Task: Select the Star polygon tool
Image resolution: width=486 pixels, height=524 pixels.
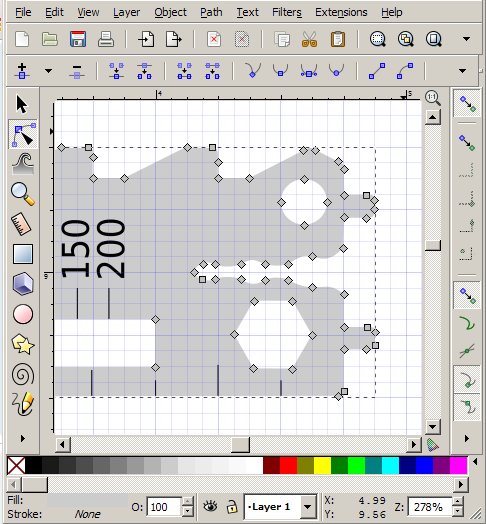Action: coord(23,344)
